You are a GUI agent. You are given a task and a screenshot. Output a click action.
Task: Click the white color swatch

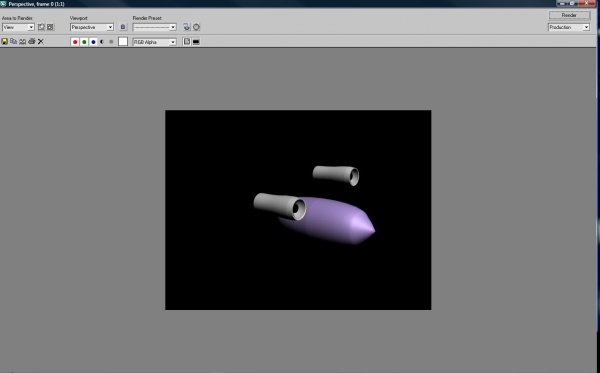coord(123,42)
